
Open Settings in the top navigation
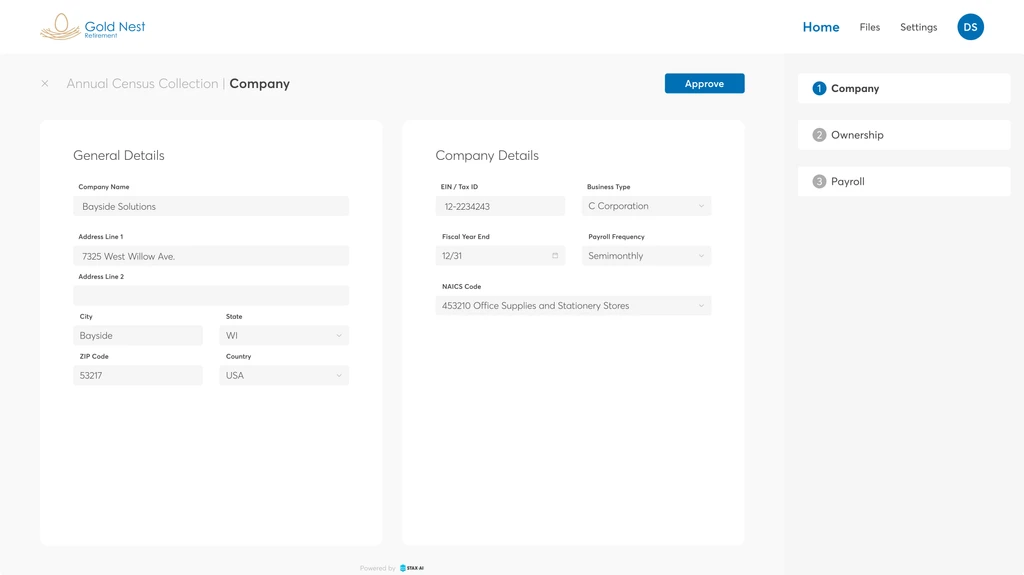pyautogui.click(x=918, y=27)
